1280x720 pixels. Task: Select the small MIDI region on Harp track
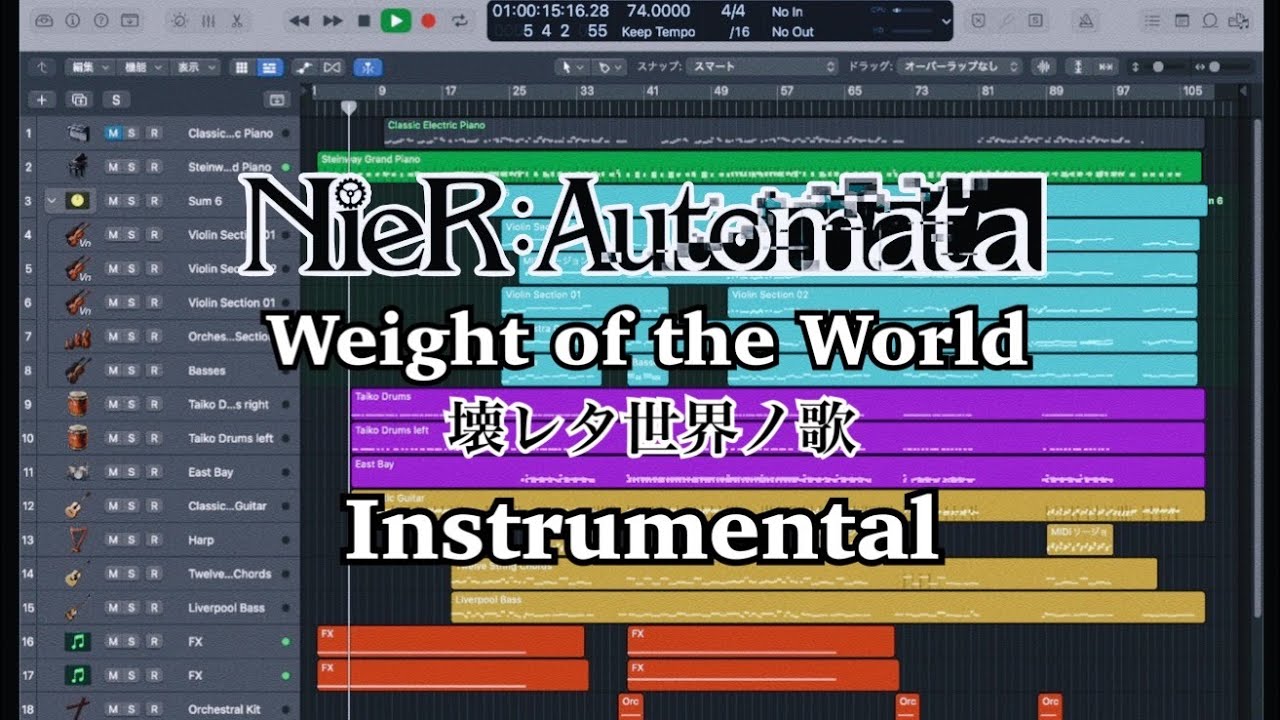[x=1079, y=539]
